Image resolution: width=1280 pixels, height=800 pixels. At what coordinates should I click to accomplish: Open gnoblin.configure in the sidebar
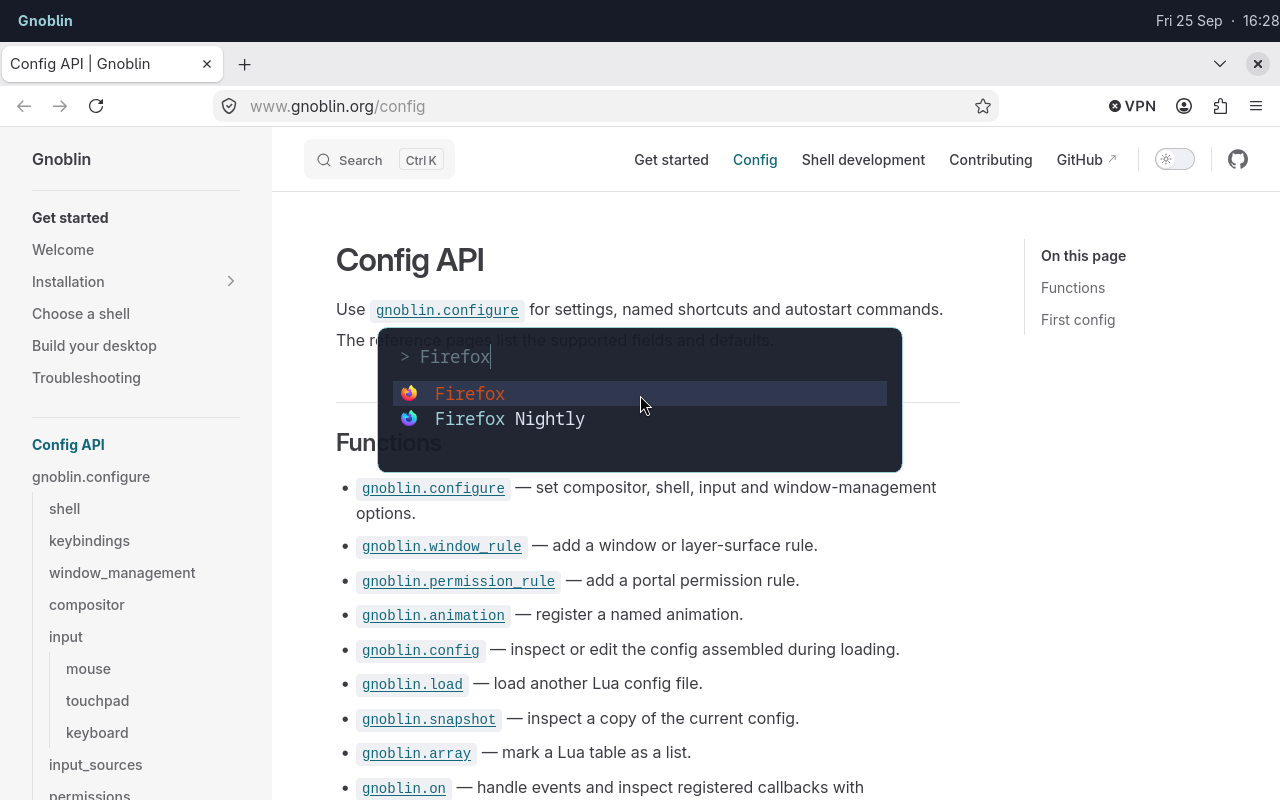click(x=91, y=477)
